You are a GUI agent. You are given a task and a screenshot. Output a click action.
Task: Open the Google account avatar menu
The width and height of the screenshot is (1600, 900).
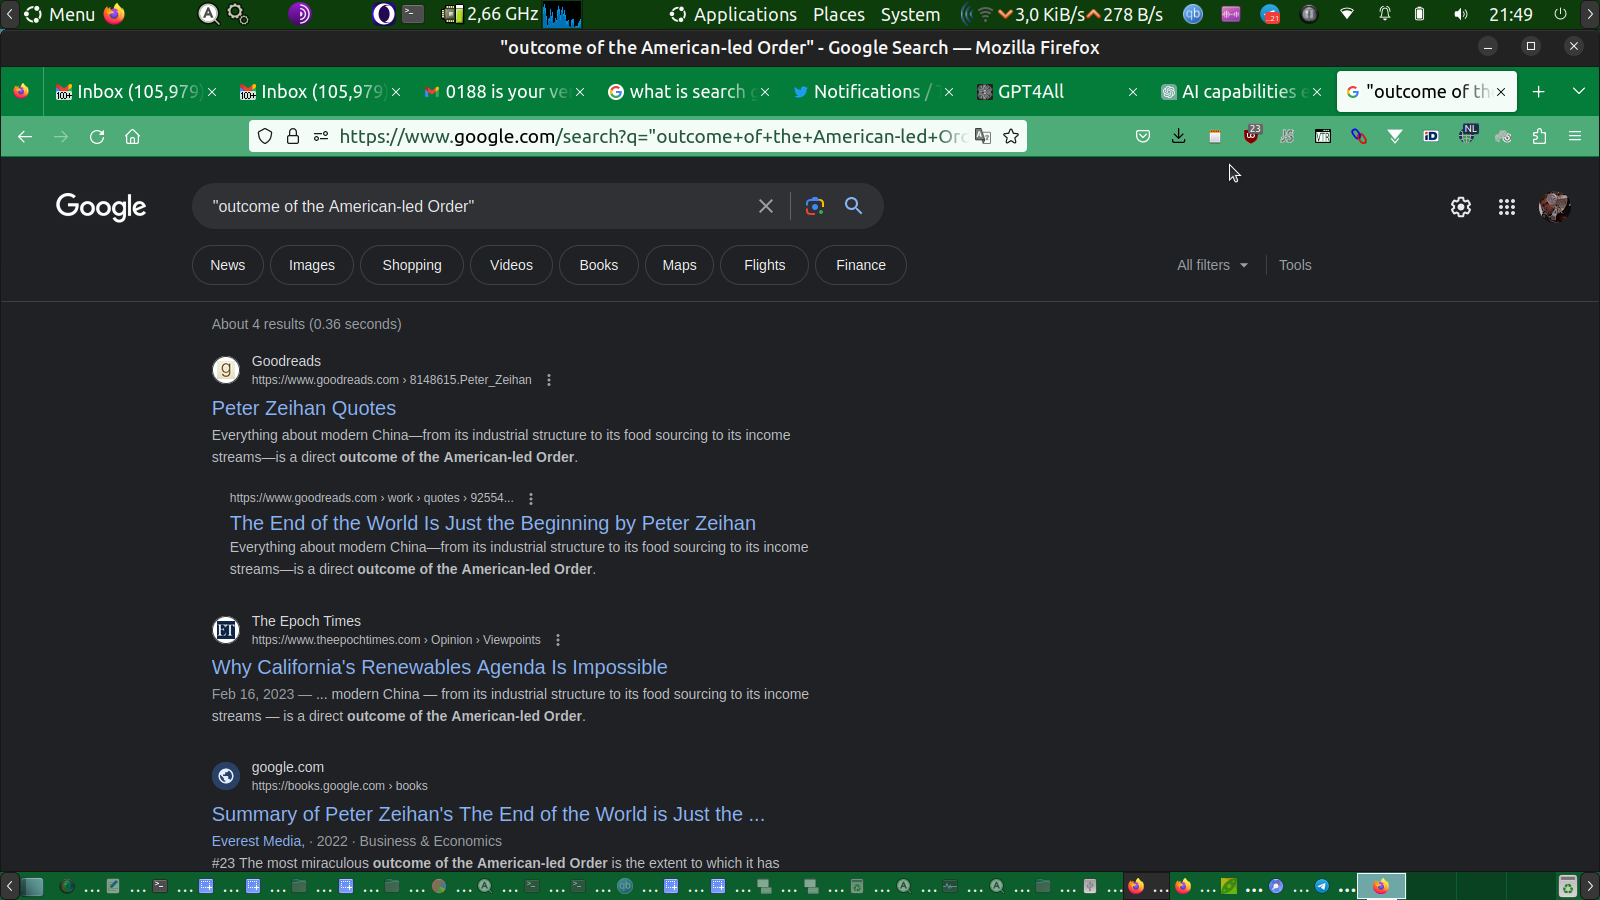(x=1554, y=207)
